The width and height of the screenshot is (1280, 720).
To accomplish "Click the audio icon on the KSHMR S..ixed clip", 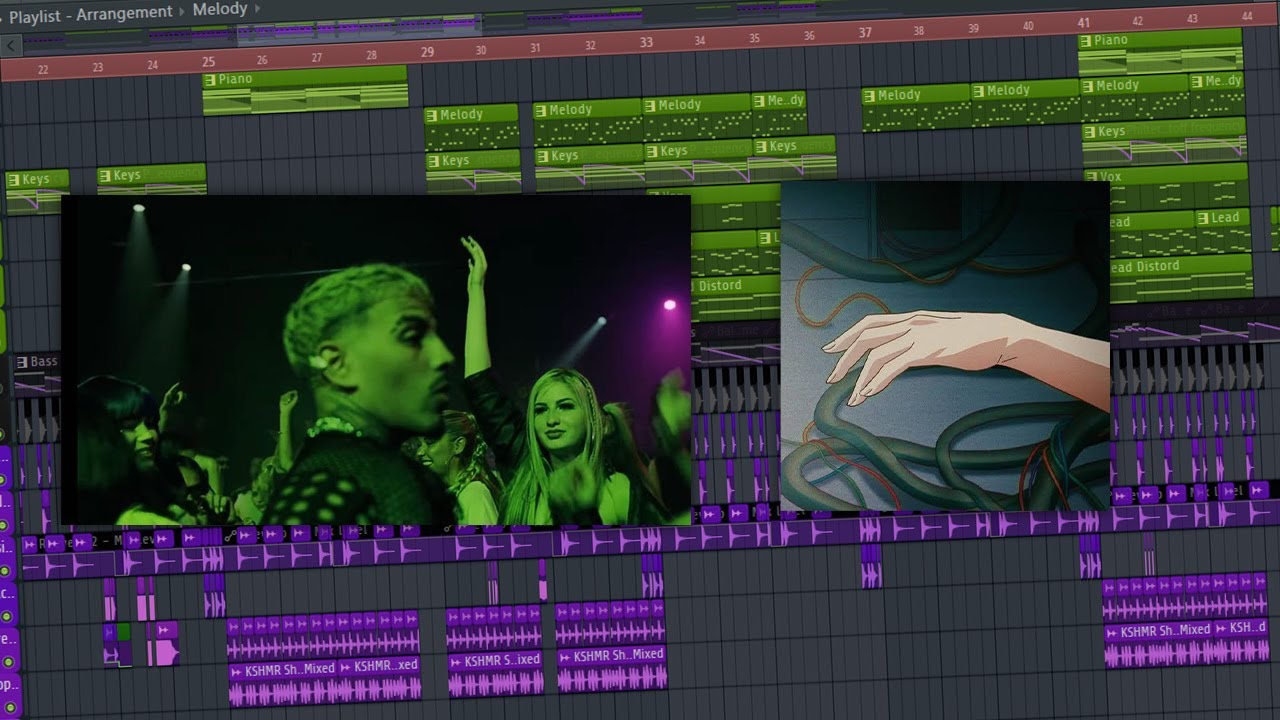I will point(455,662).
